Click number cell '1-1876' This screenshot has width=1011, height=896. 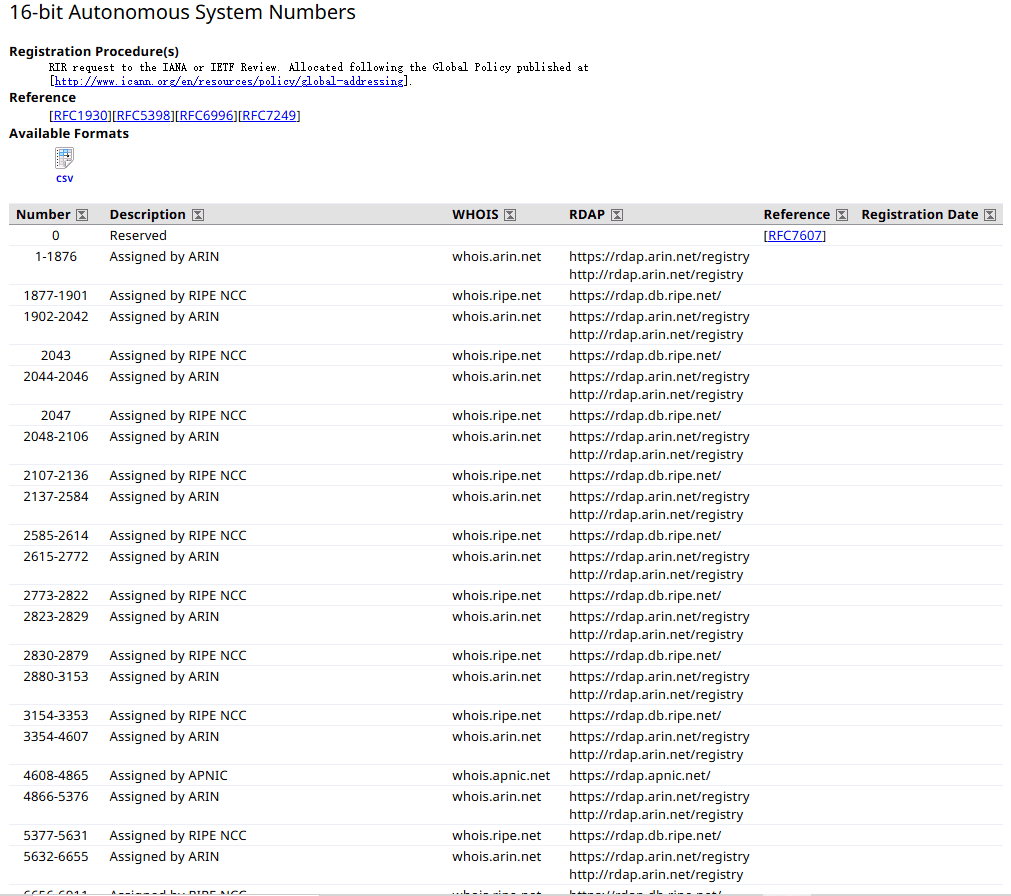click(55, 257)
